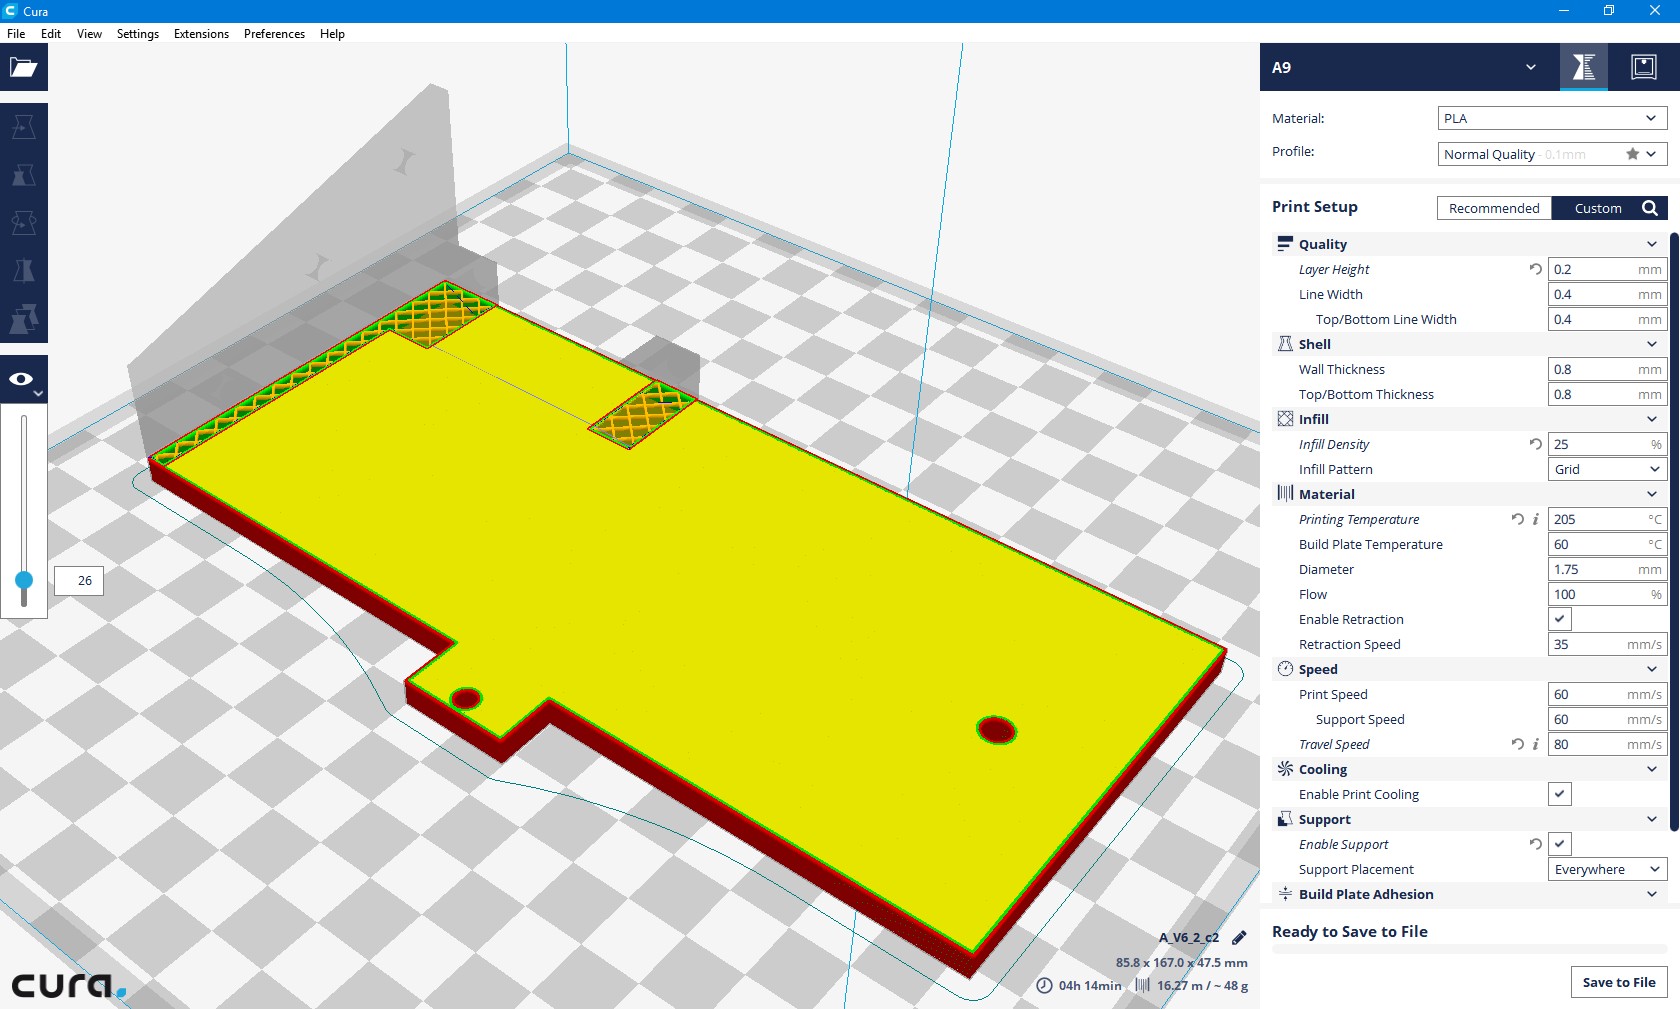
Task: Click the Infill Density input field
Action: [1607, 444]
